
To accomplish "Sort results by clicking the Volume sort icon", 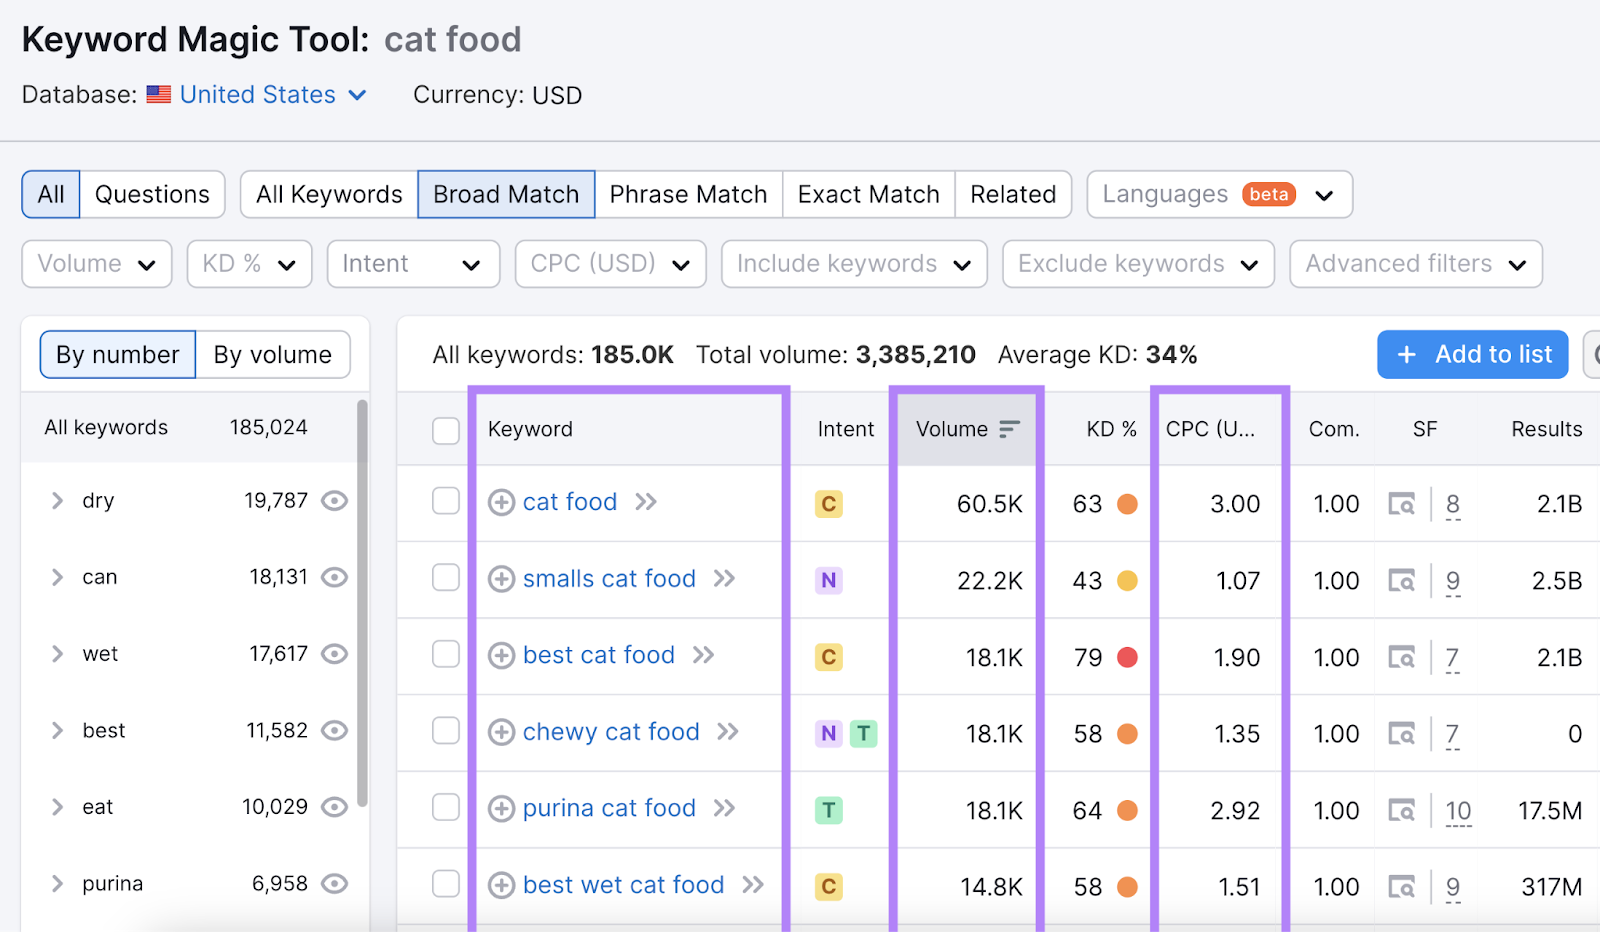I will 1006,428.
